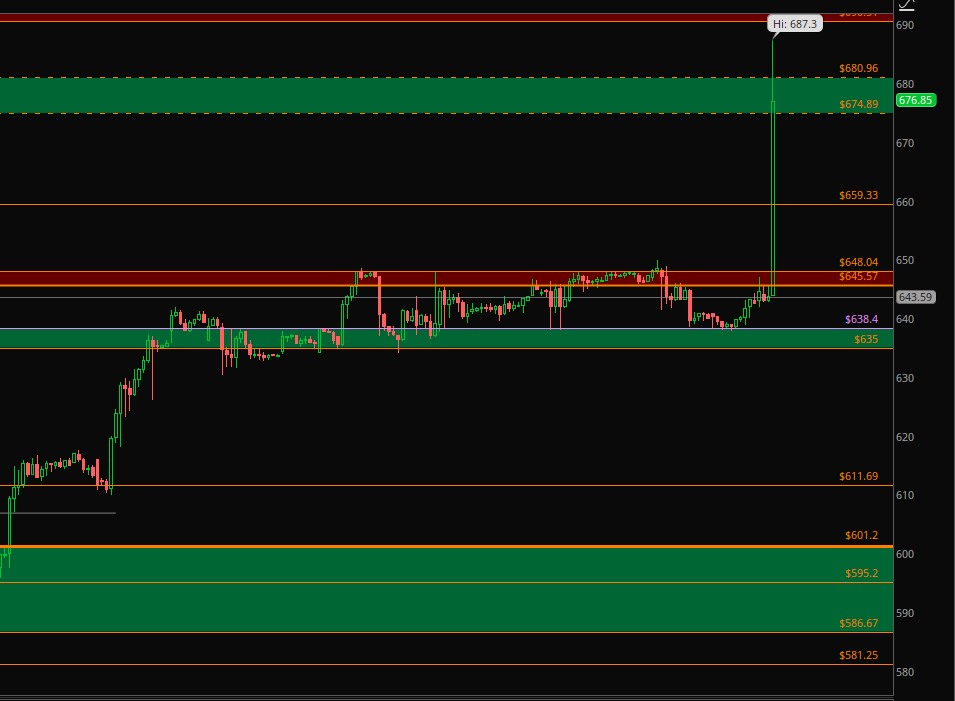Click the $635 support label

(865, 339)
